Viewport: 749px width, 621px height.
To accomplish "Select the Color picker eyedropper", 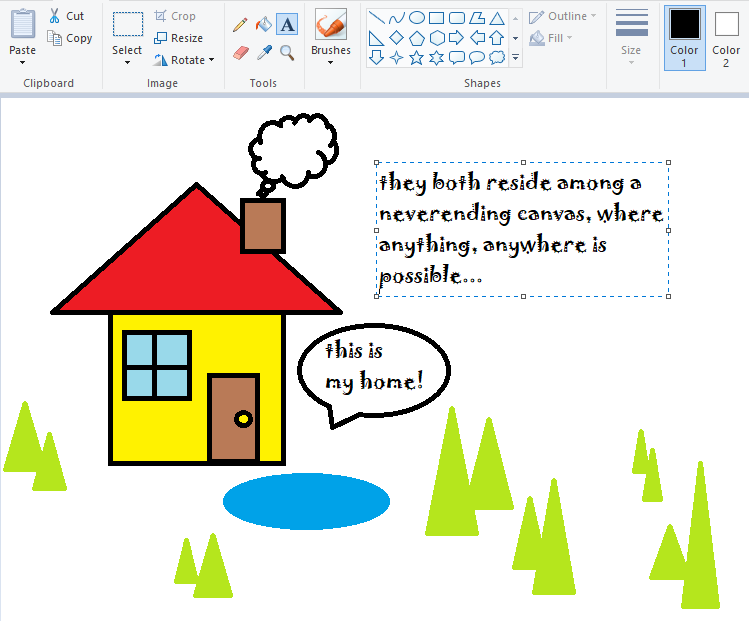I will [x=264, y=52].
